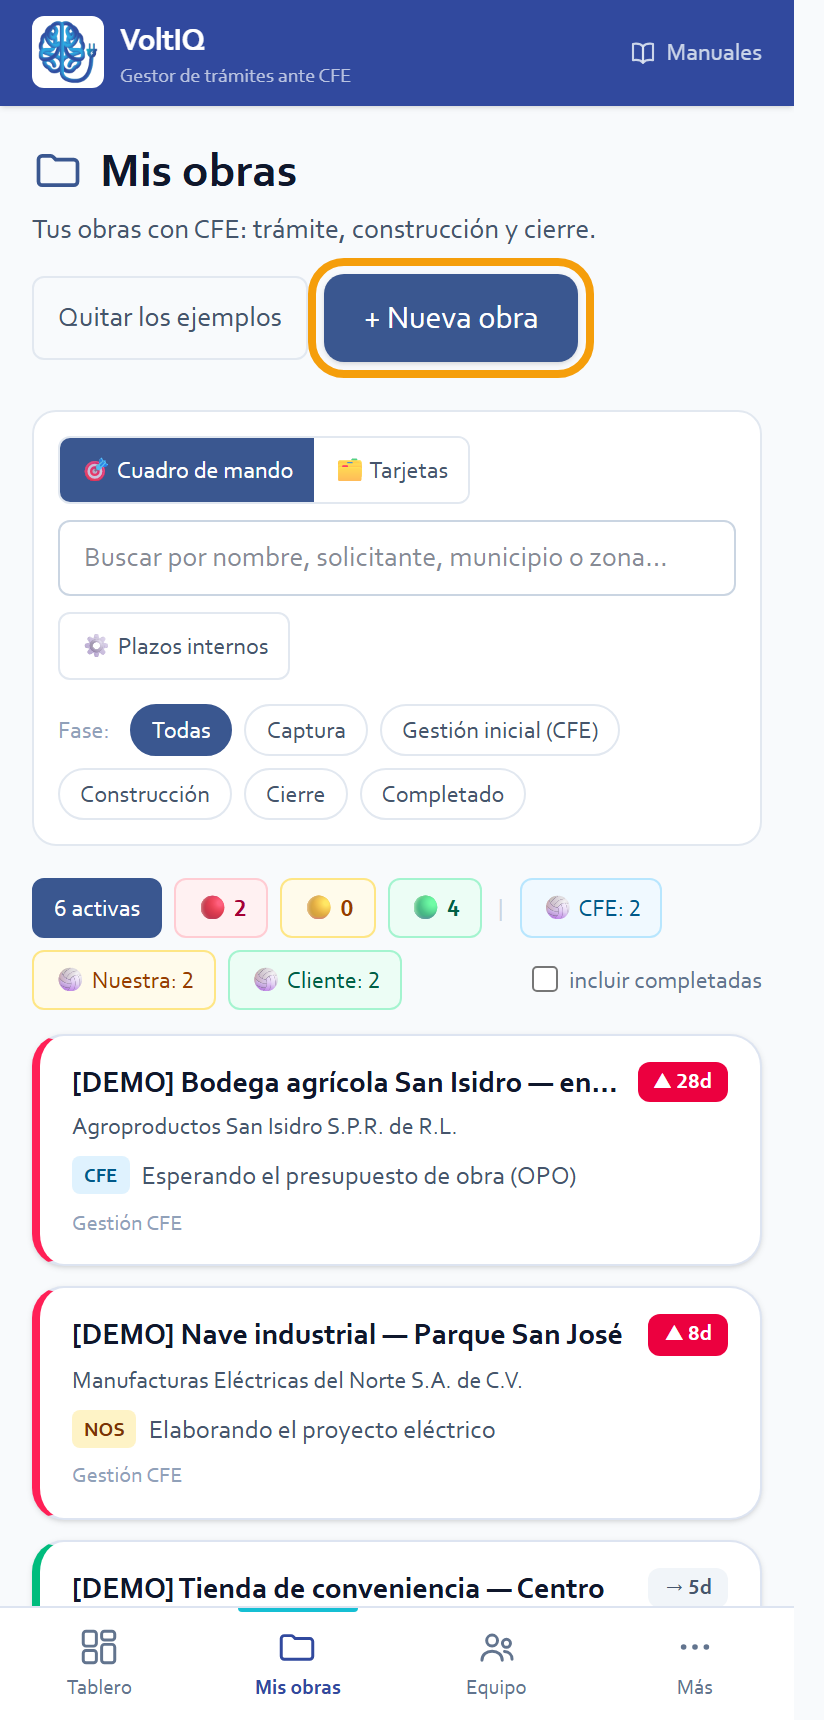824x1720 pixels.
Task: Click the VoltIQ brain logo icon
Action: pos(68,52)
